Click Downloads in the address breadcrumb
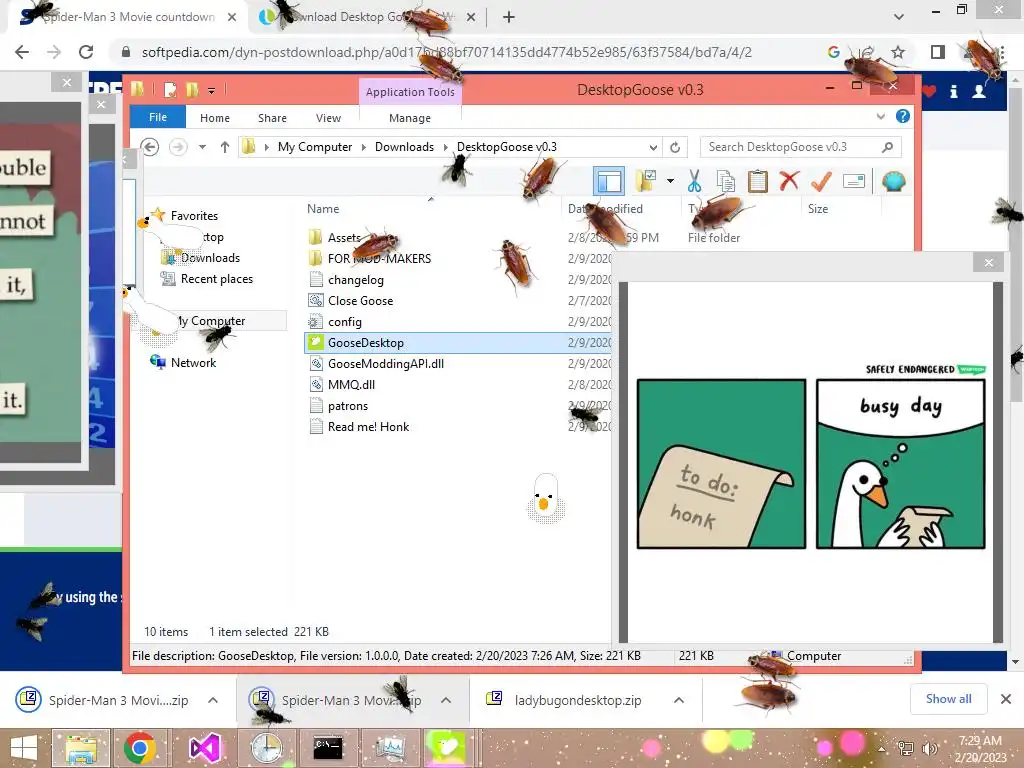The height and width of the screenshot is (768, 1024). [404, 147]
